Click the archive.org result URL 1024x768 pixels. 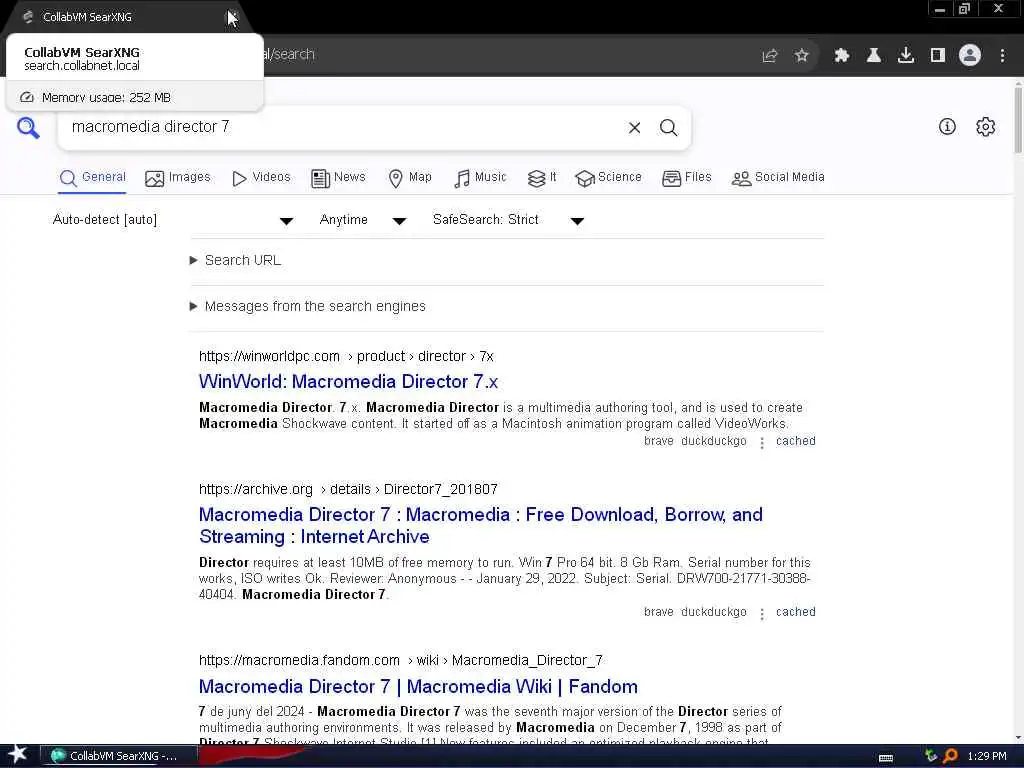pos(348,489)
